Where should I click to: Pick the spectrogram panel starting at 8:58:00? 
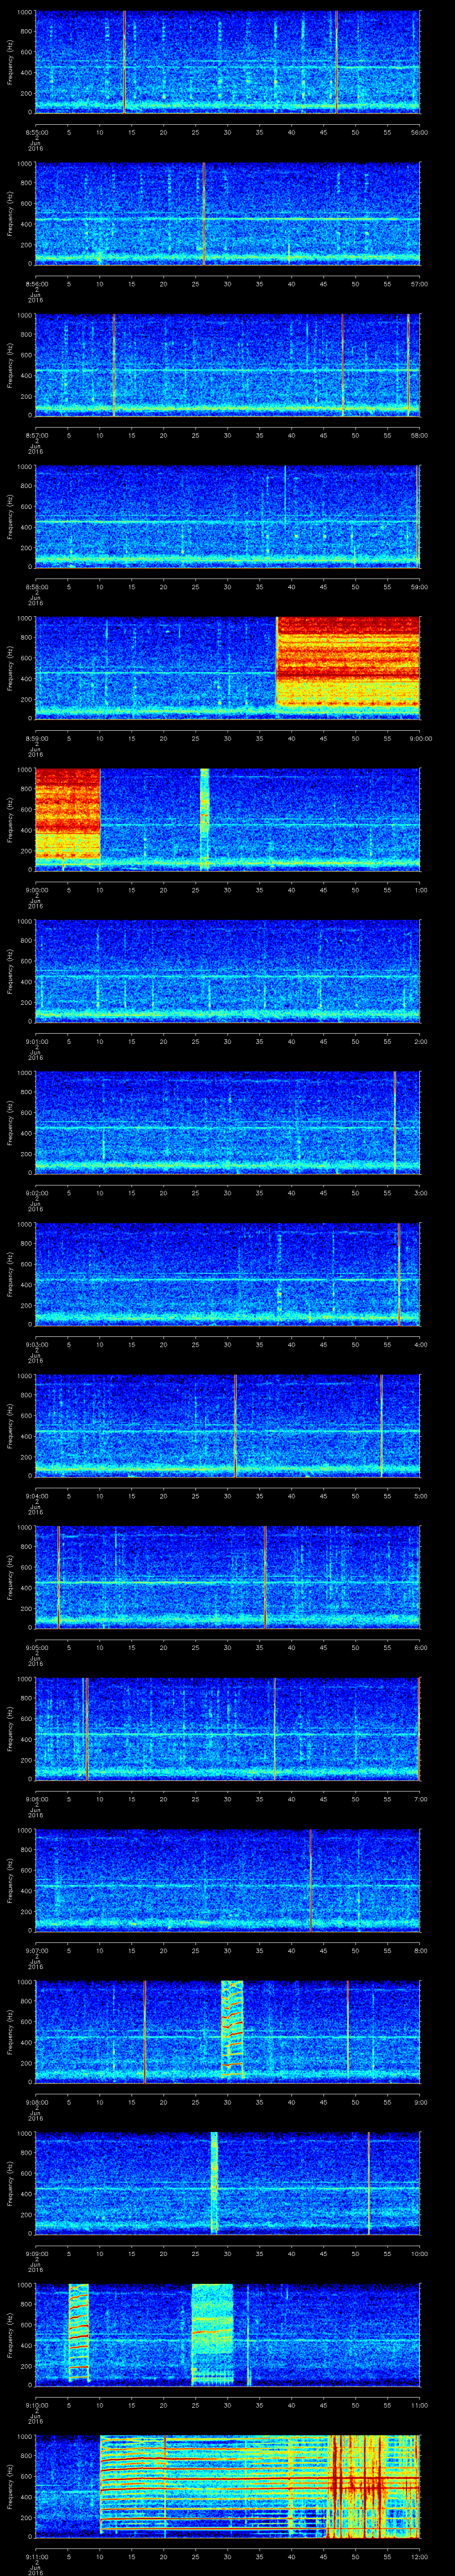click(227, 516)
